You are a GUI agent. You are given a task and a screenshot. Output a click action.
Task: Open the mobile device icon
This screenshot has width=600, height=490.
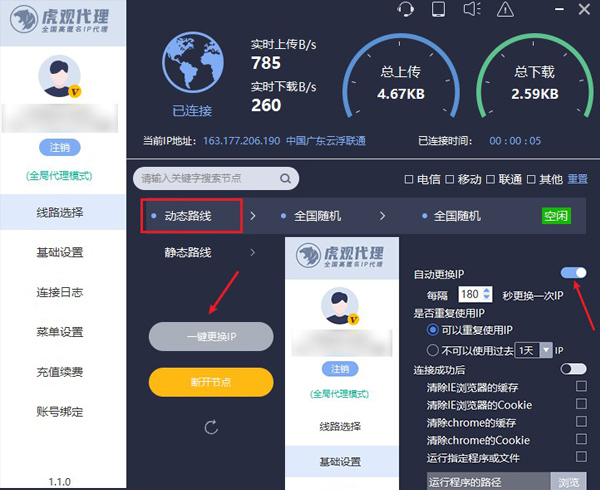pyautogui.click(x=437, y=10)
